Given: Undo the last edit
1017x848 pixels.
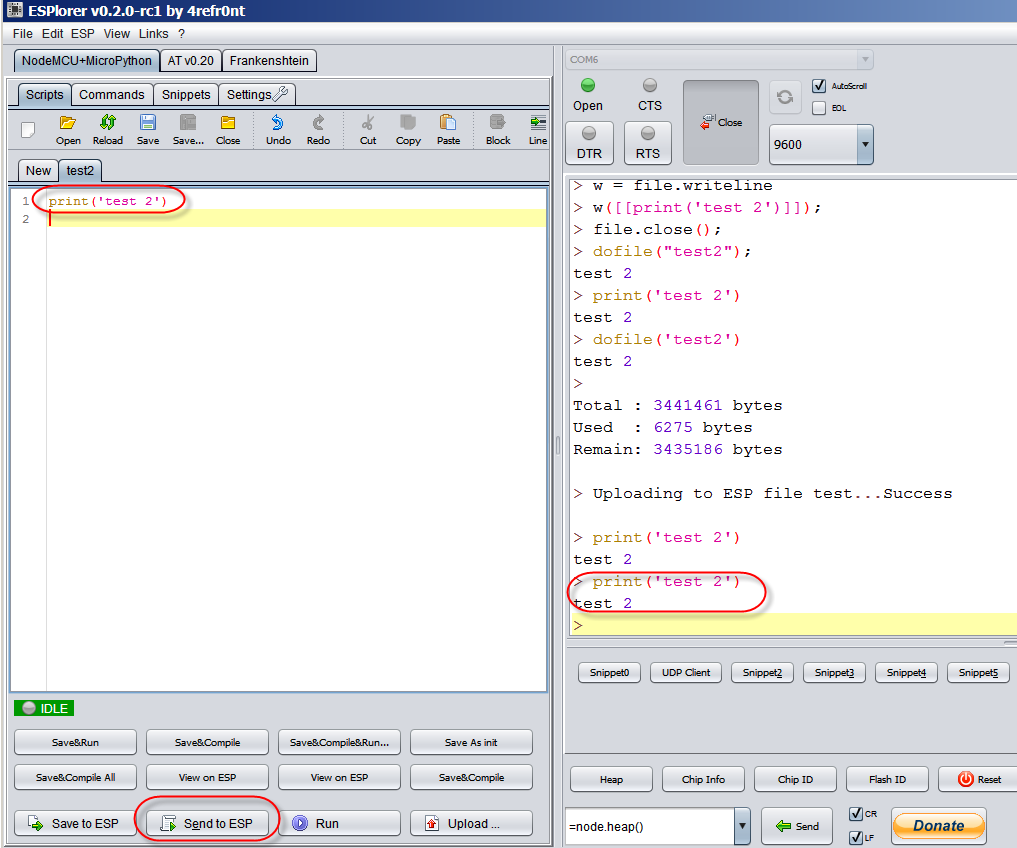Looking at the screenshot, I should point(278,130).
